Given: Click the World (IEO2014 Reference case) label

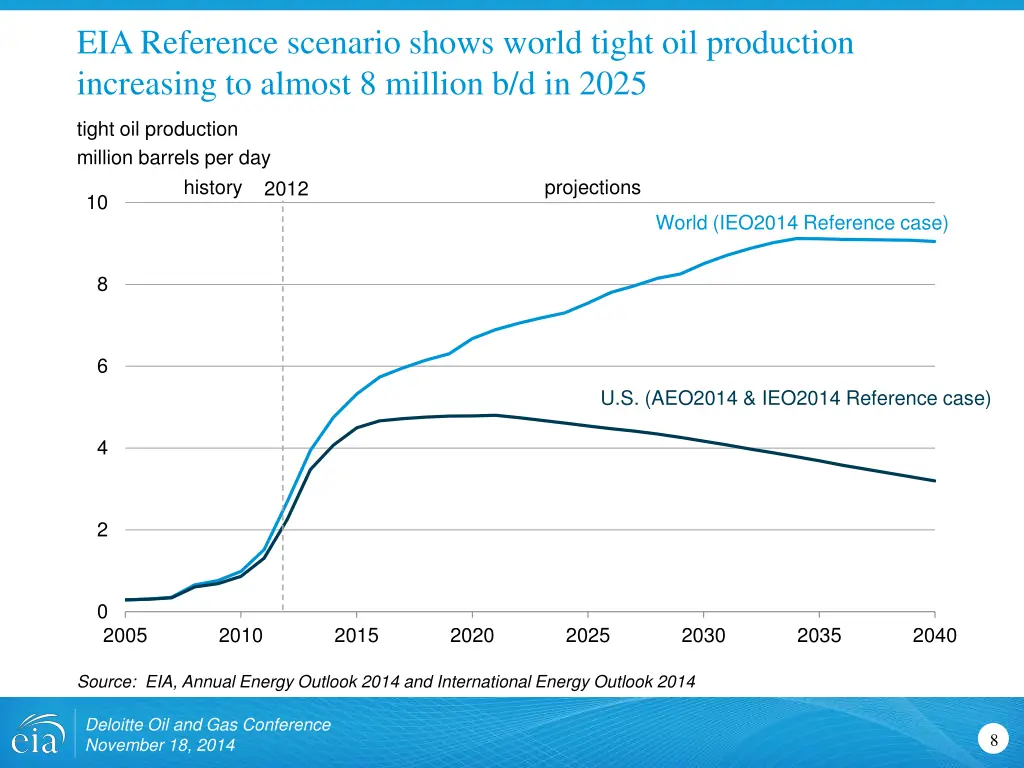Looking at the screenshot, I should coord(801,223).
